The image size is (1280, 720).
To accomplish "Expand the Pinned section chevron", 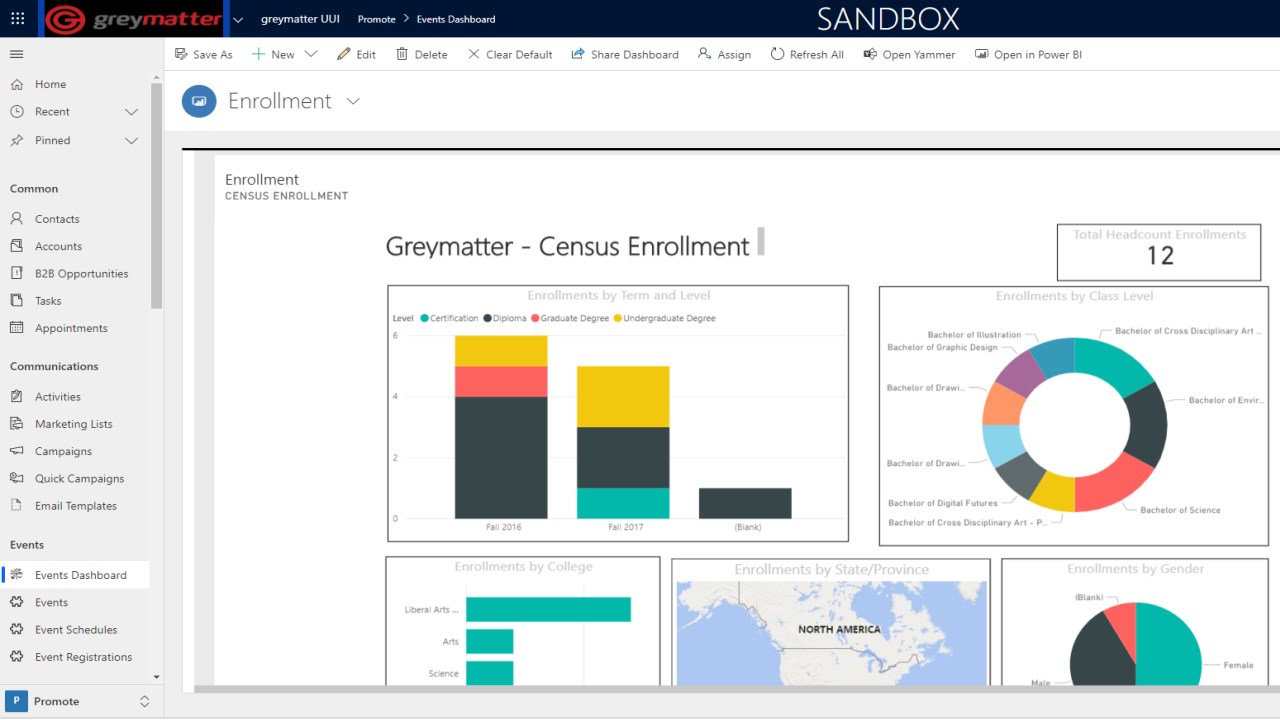I will click(x=131, y=141).
